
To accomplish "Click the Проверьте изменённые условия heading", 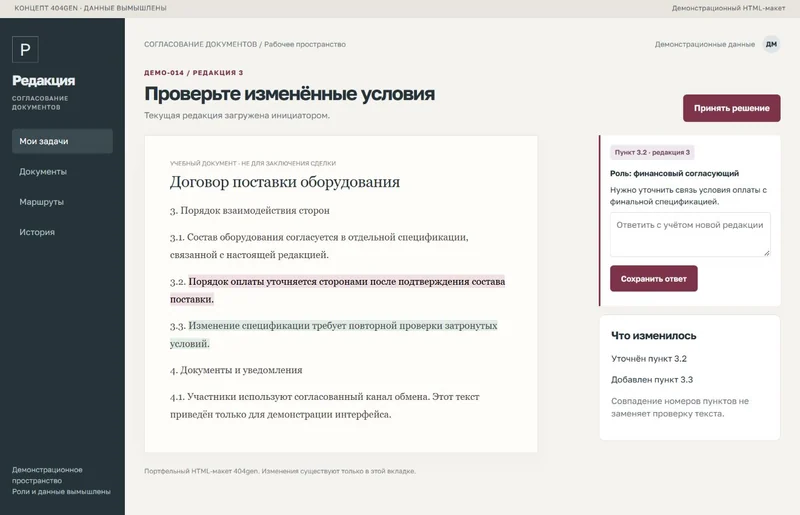I will pyautogui.click(x=289, y=94).
